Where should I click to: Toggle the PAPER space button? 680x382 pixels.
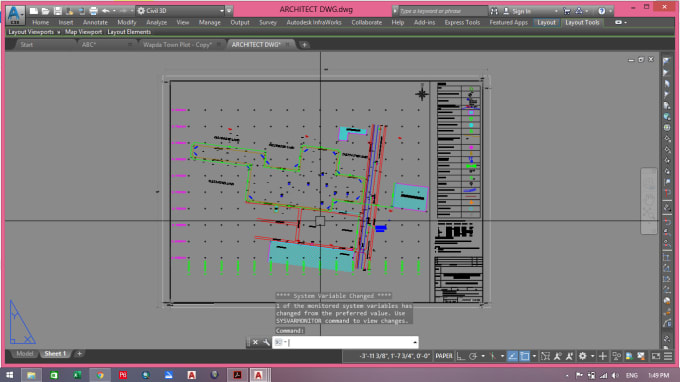point(444,356)
